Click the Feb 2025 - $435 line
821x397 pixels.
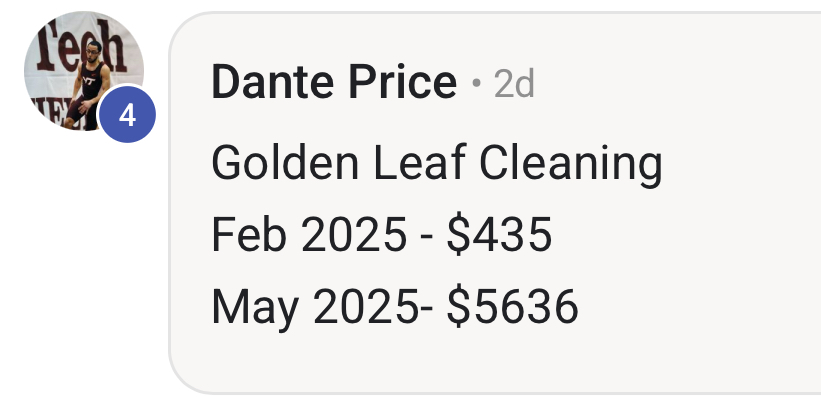(382, 235)
